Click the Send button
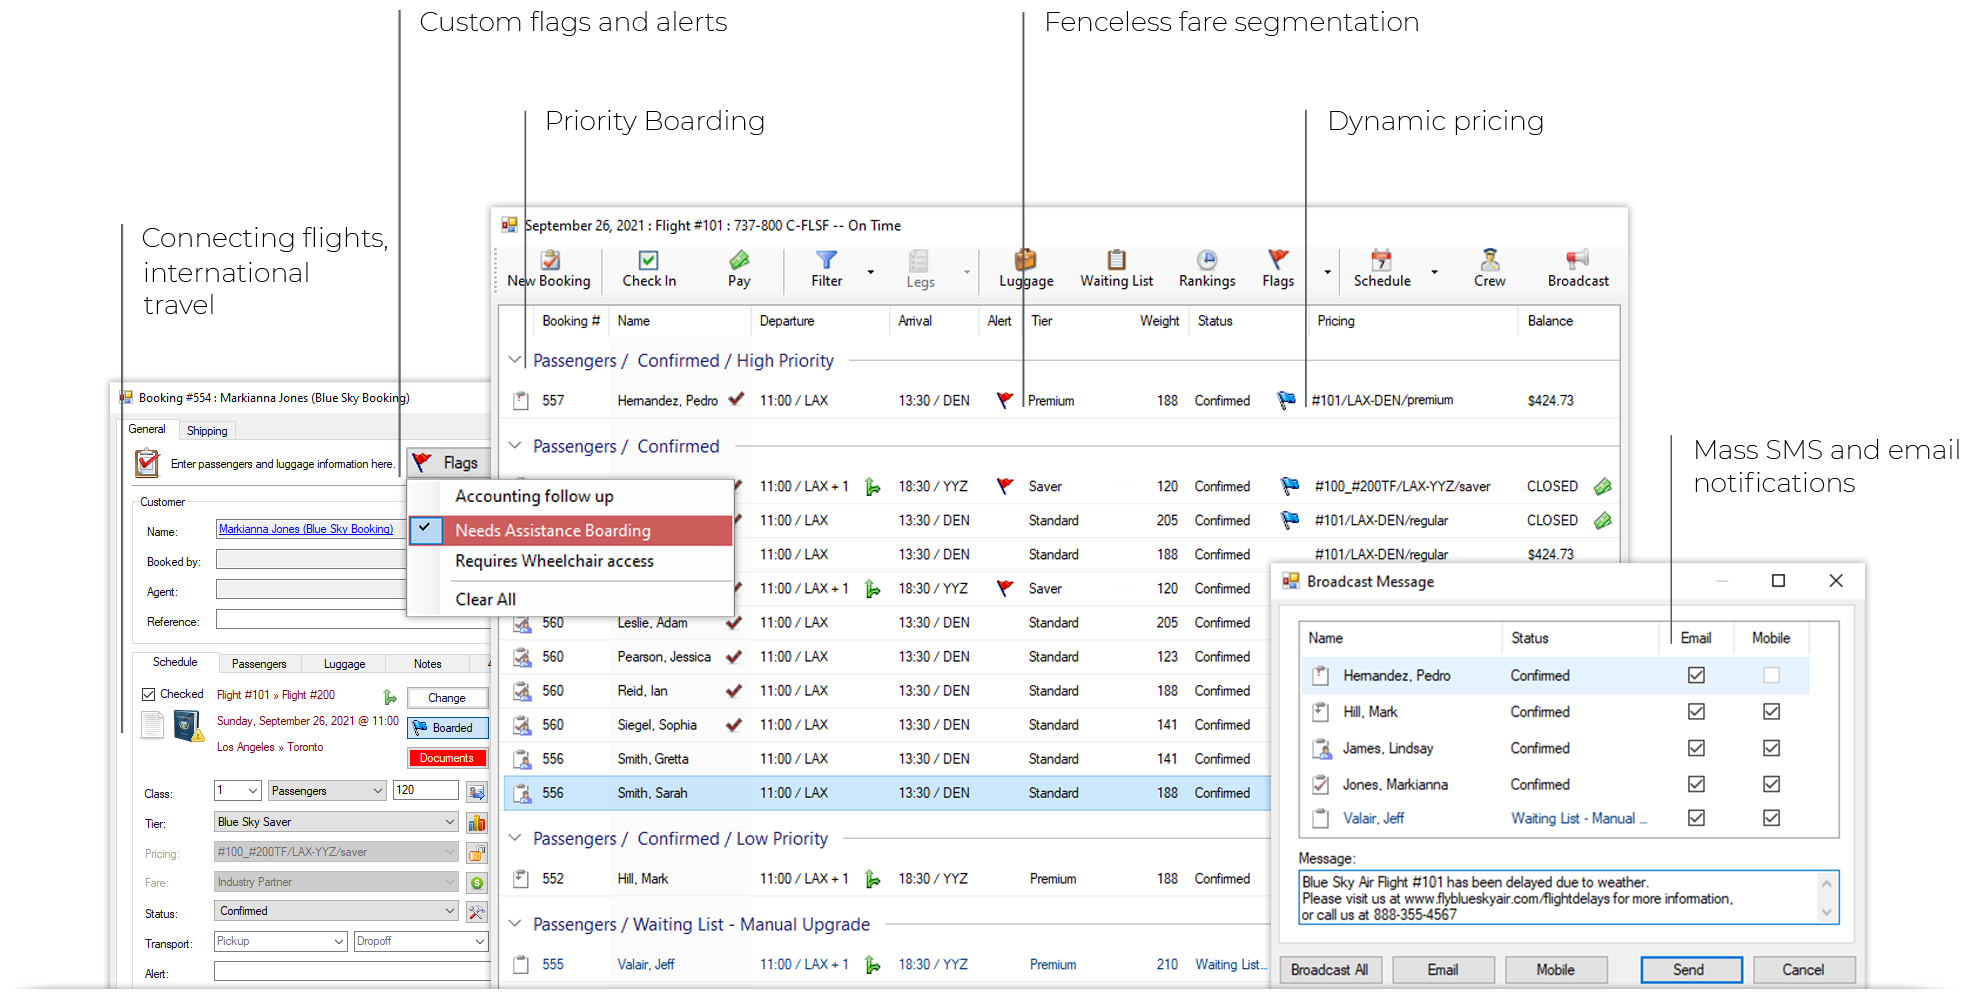Viewport: 1976px width, 993px height. pos(1690,970)
